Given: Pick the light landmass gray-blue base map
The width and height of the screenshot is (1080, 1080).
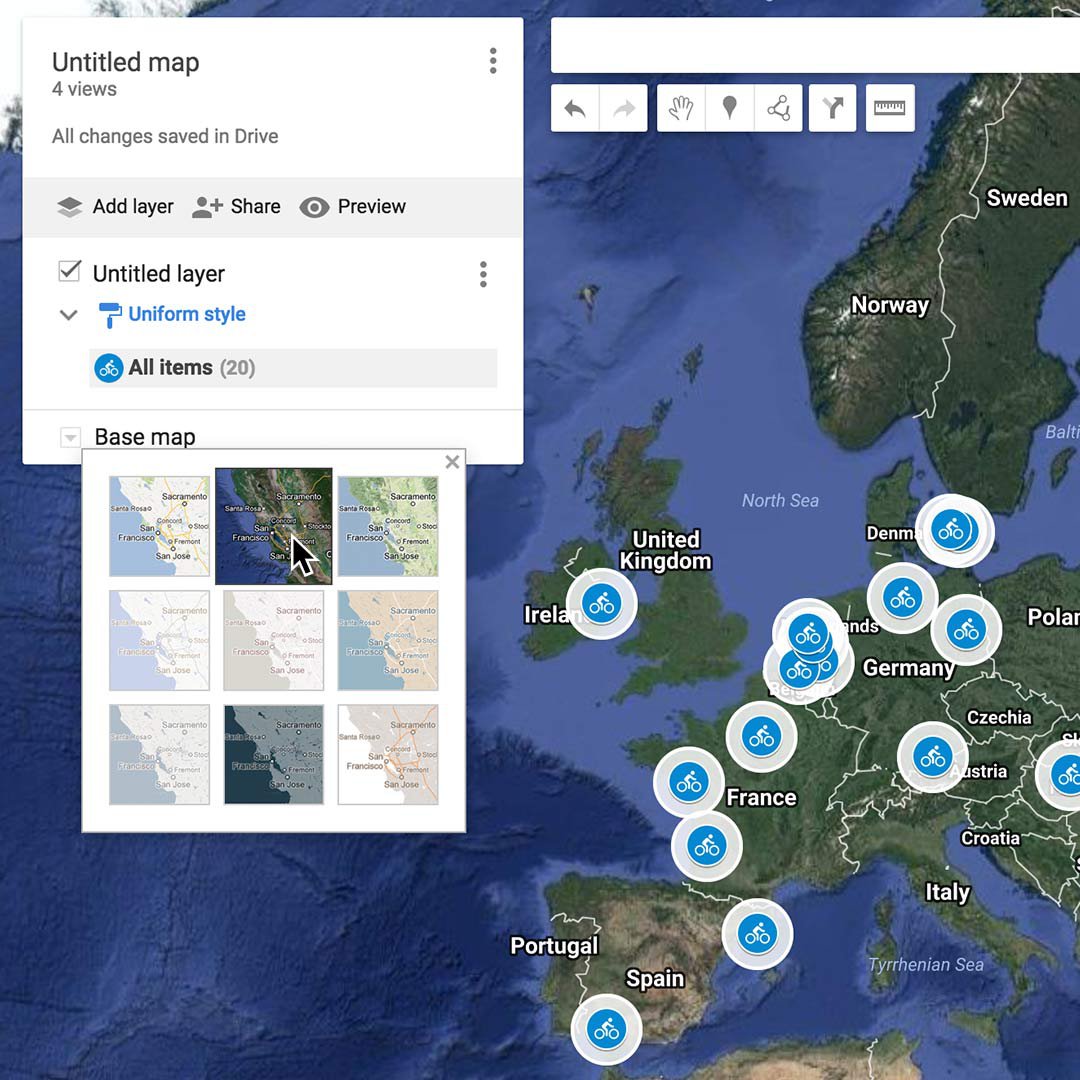Looking at the screenshot, I should point(159,755).
